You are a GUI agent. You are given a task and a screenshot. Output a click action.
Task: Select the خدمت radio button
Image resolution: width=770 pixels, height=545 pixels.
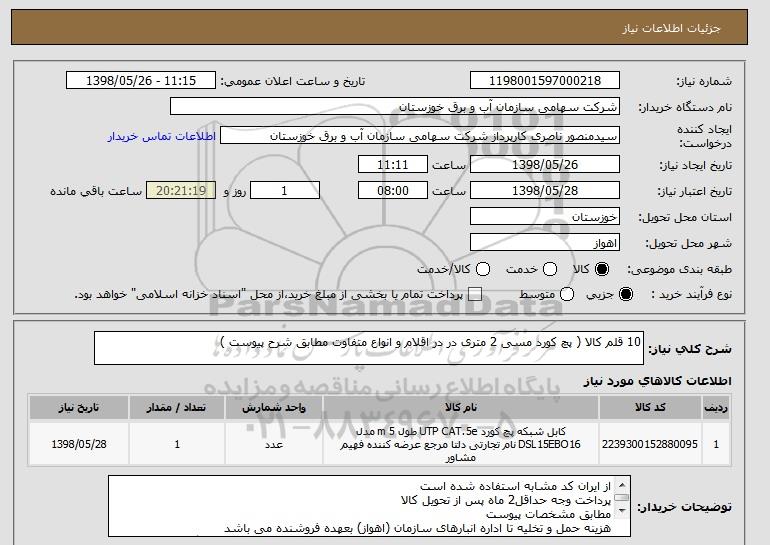click(550, 269)
